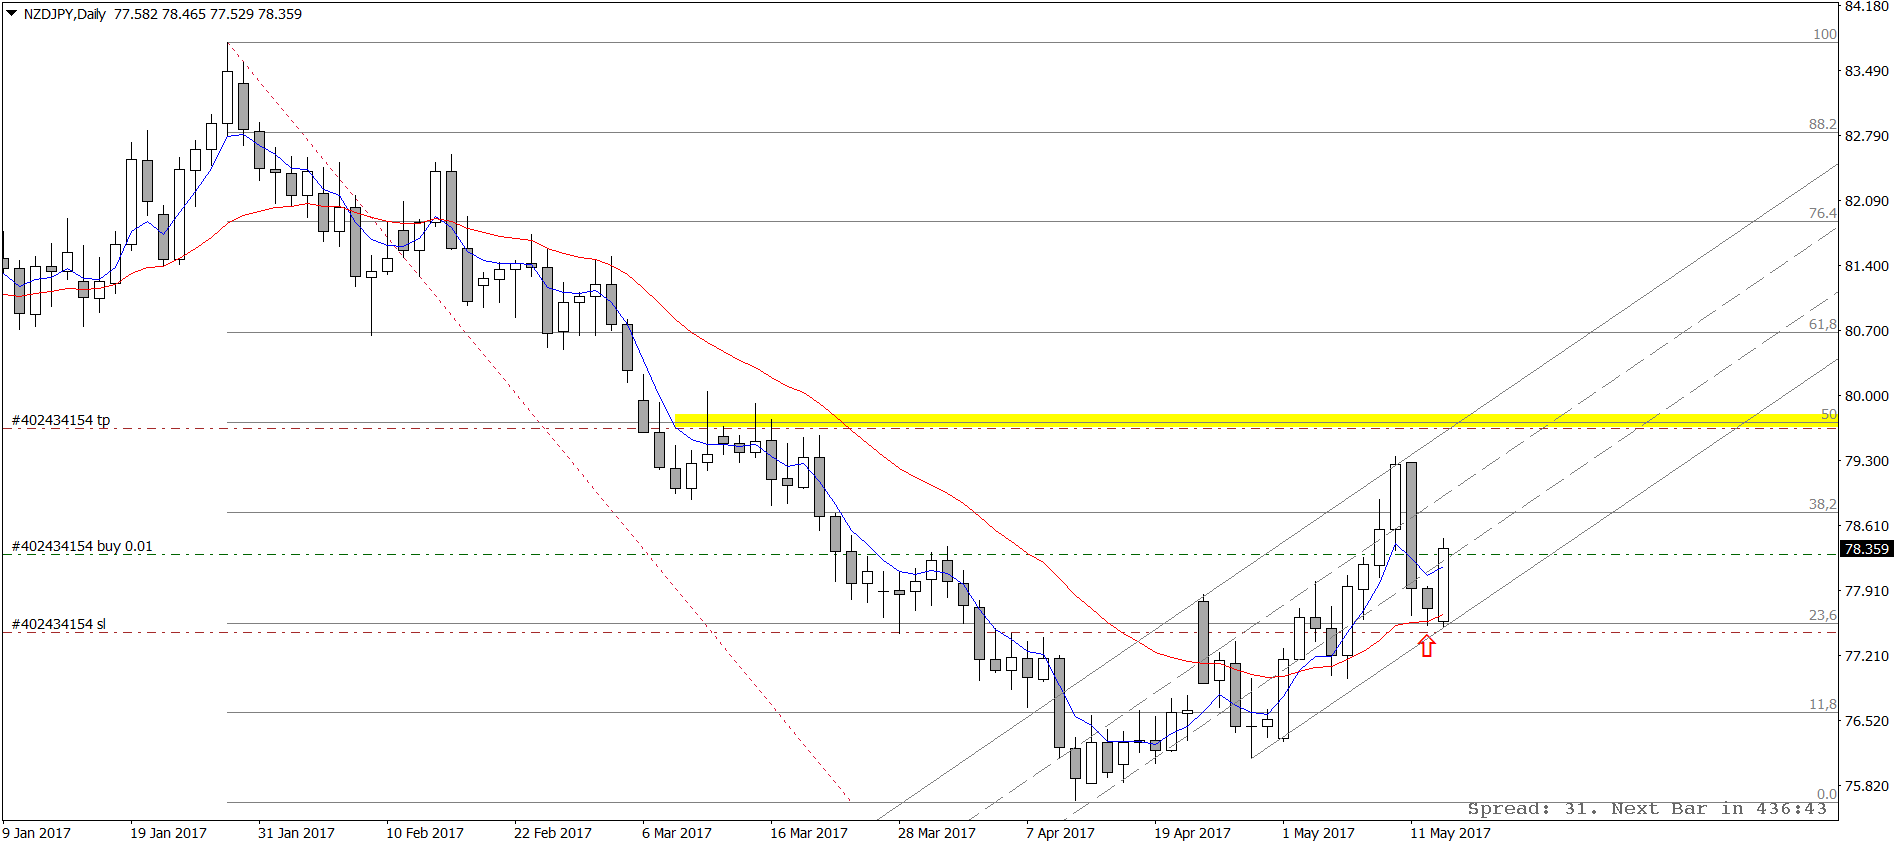Click the 83.490 price axis label

(x=1867, y=71)
